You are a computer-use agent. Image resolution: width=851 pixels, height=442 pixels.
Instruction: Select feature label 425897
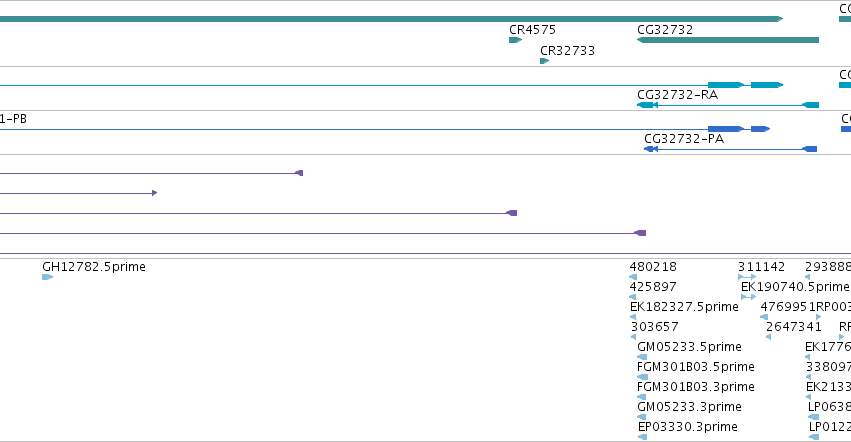[653, 287]
